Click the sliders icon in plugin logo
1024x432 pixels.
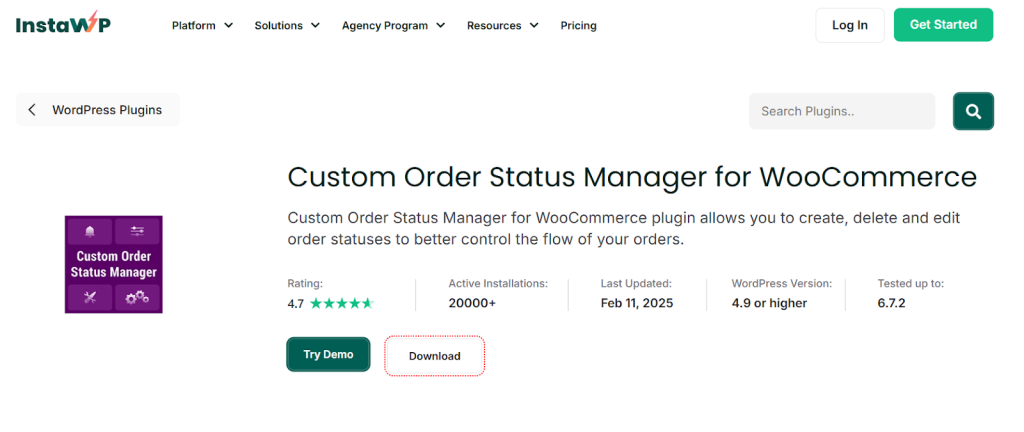137,232
